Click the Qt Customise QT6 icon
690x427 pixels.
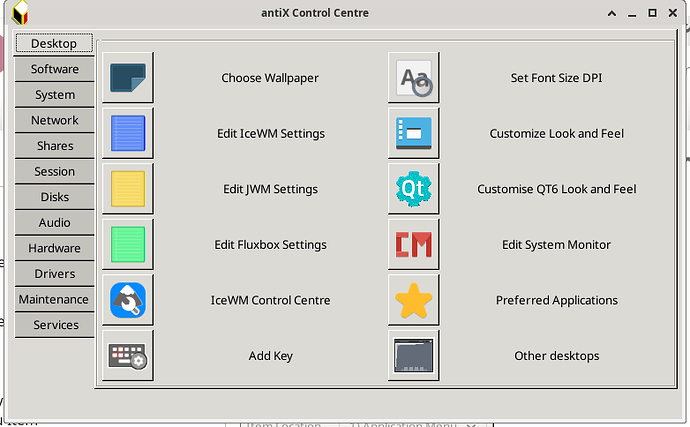(x=414, y=188)
